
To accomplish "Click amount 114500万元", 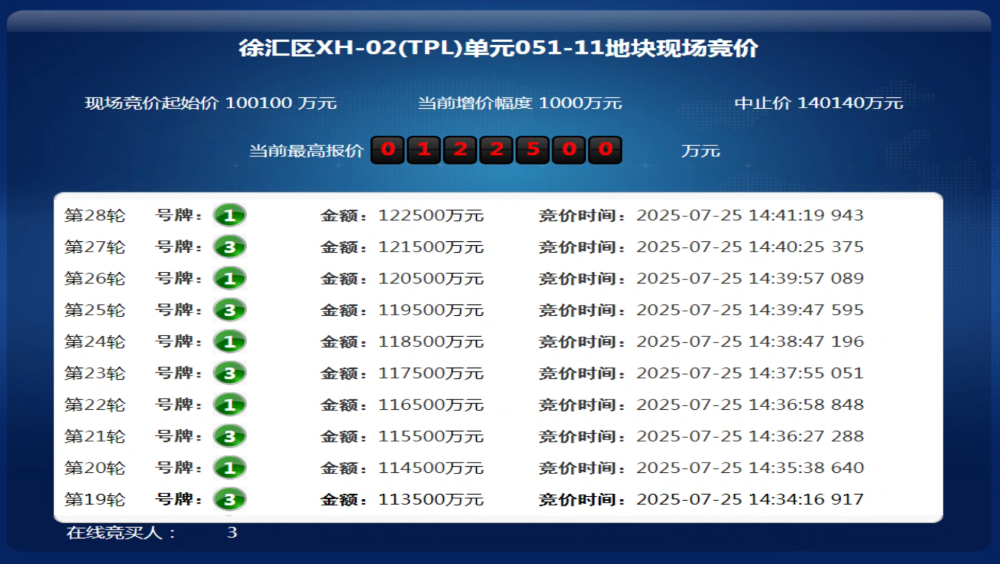I will point(430,468).
